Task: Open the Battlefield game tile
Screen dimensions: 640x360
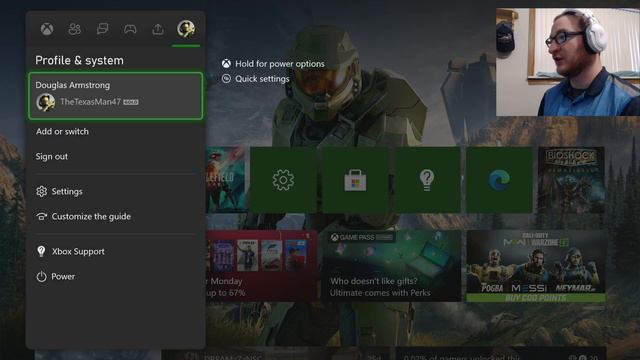Action: (x=225, y=180)
